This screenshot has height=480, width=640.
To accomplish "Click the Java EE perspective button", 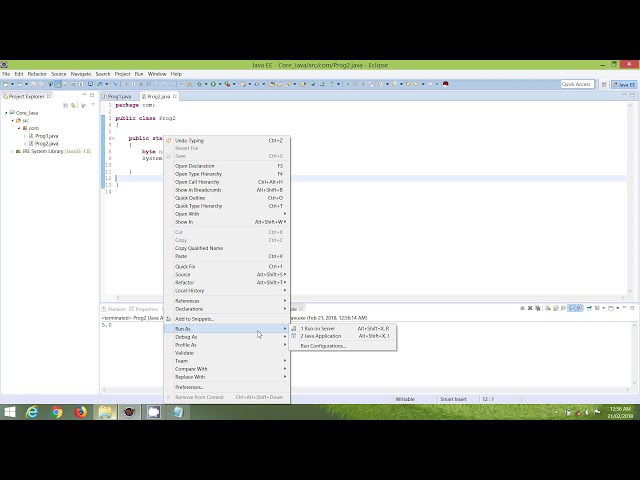I will 624,84.
